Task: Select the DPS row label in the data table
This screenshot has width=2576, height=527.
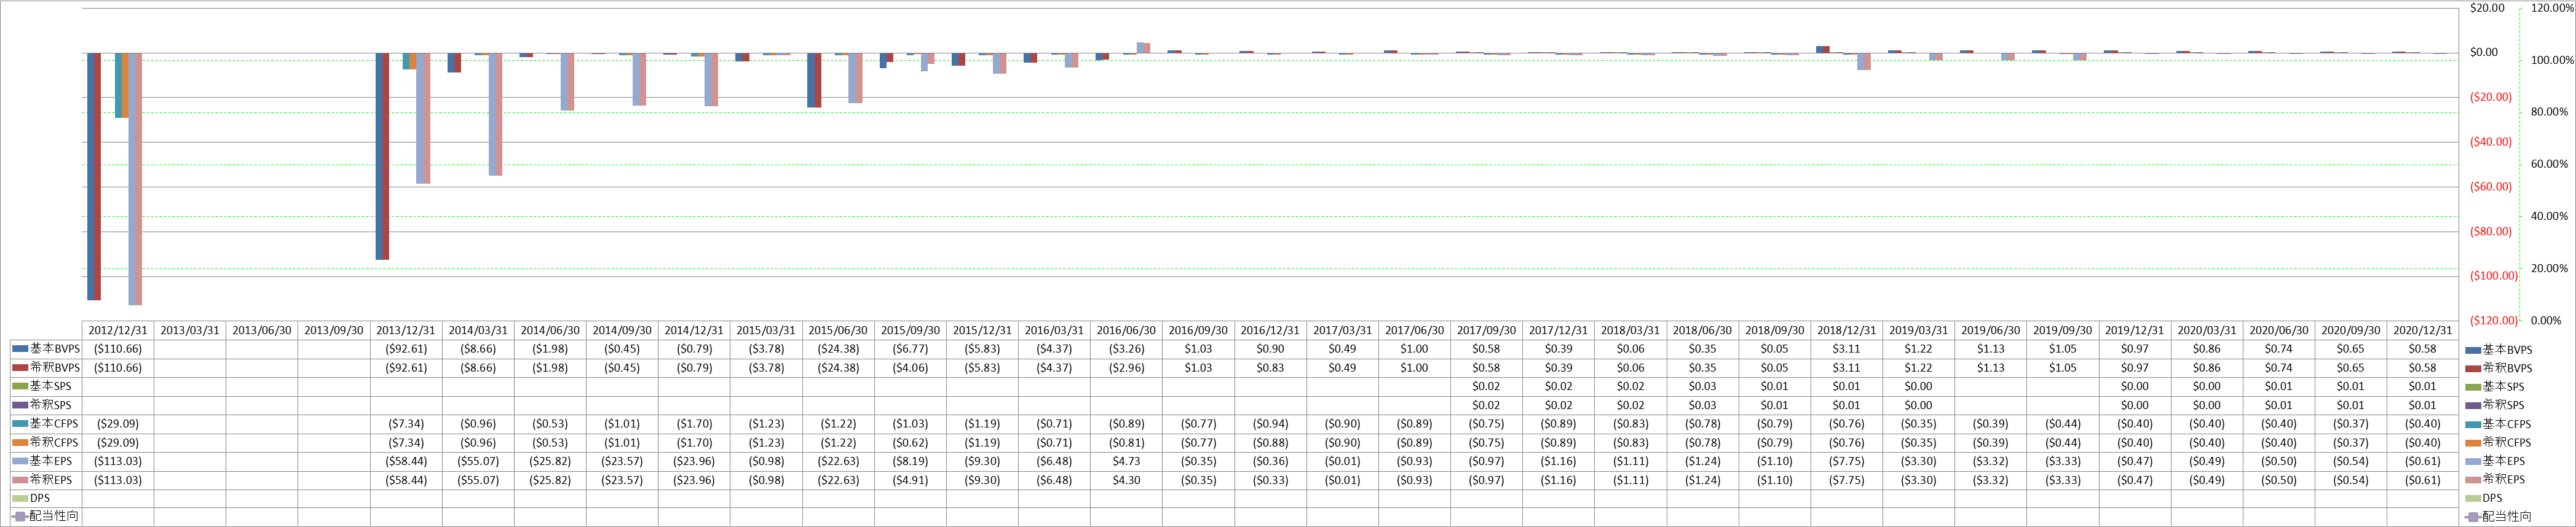Action: point(40,498)
